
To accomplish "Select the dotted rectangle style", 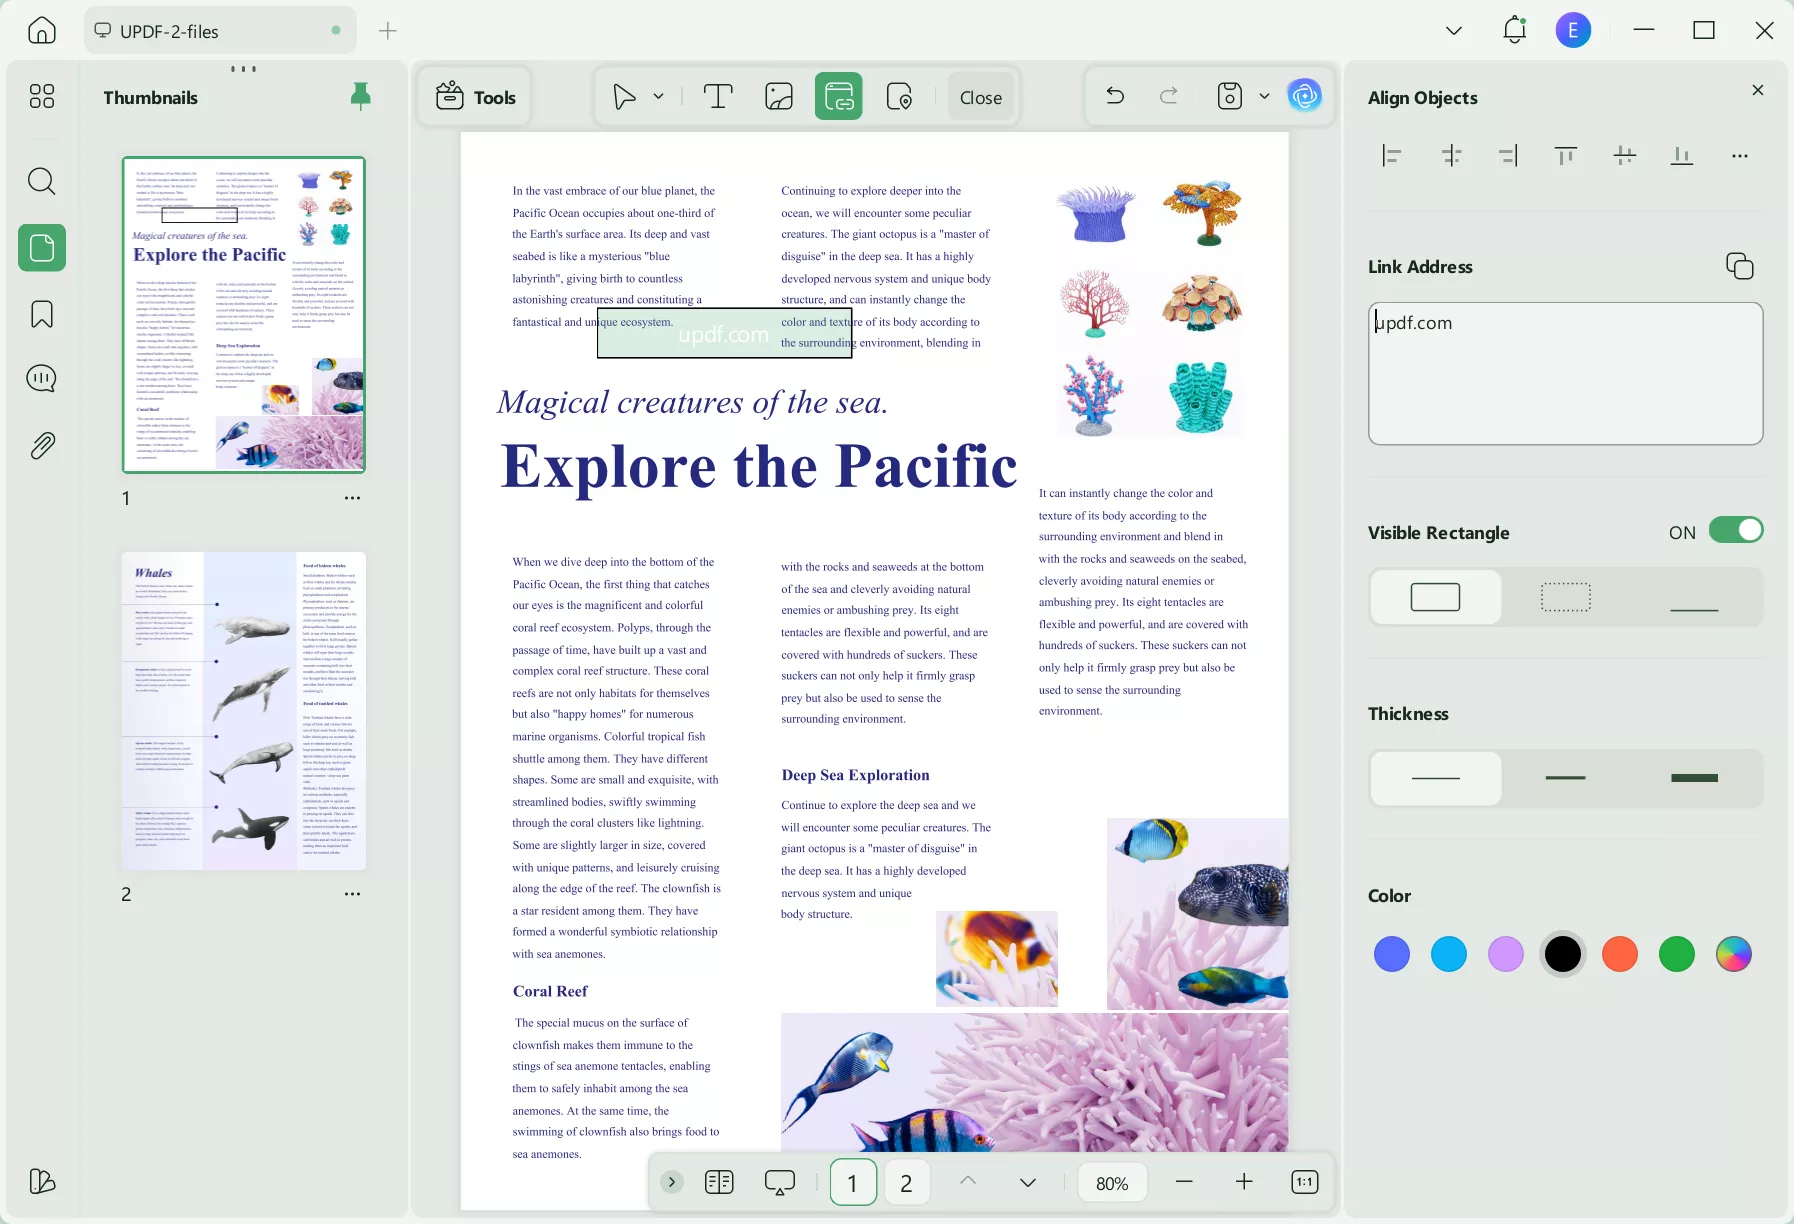I will [1563, 596].
